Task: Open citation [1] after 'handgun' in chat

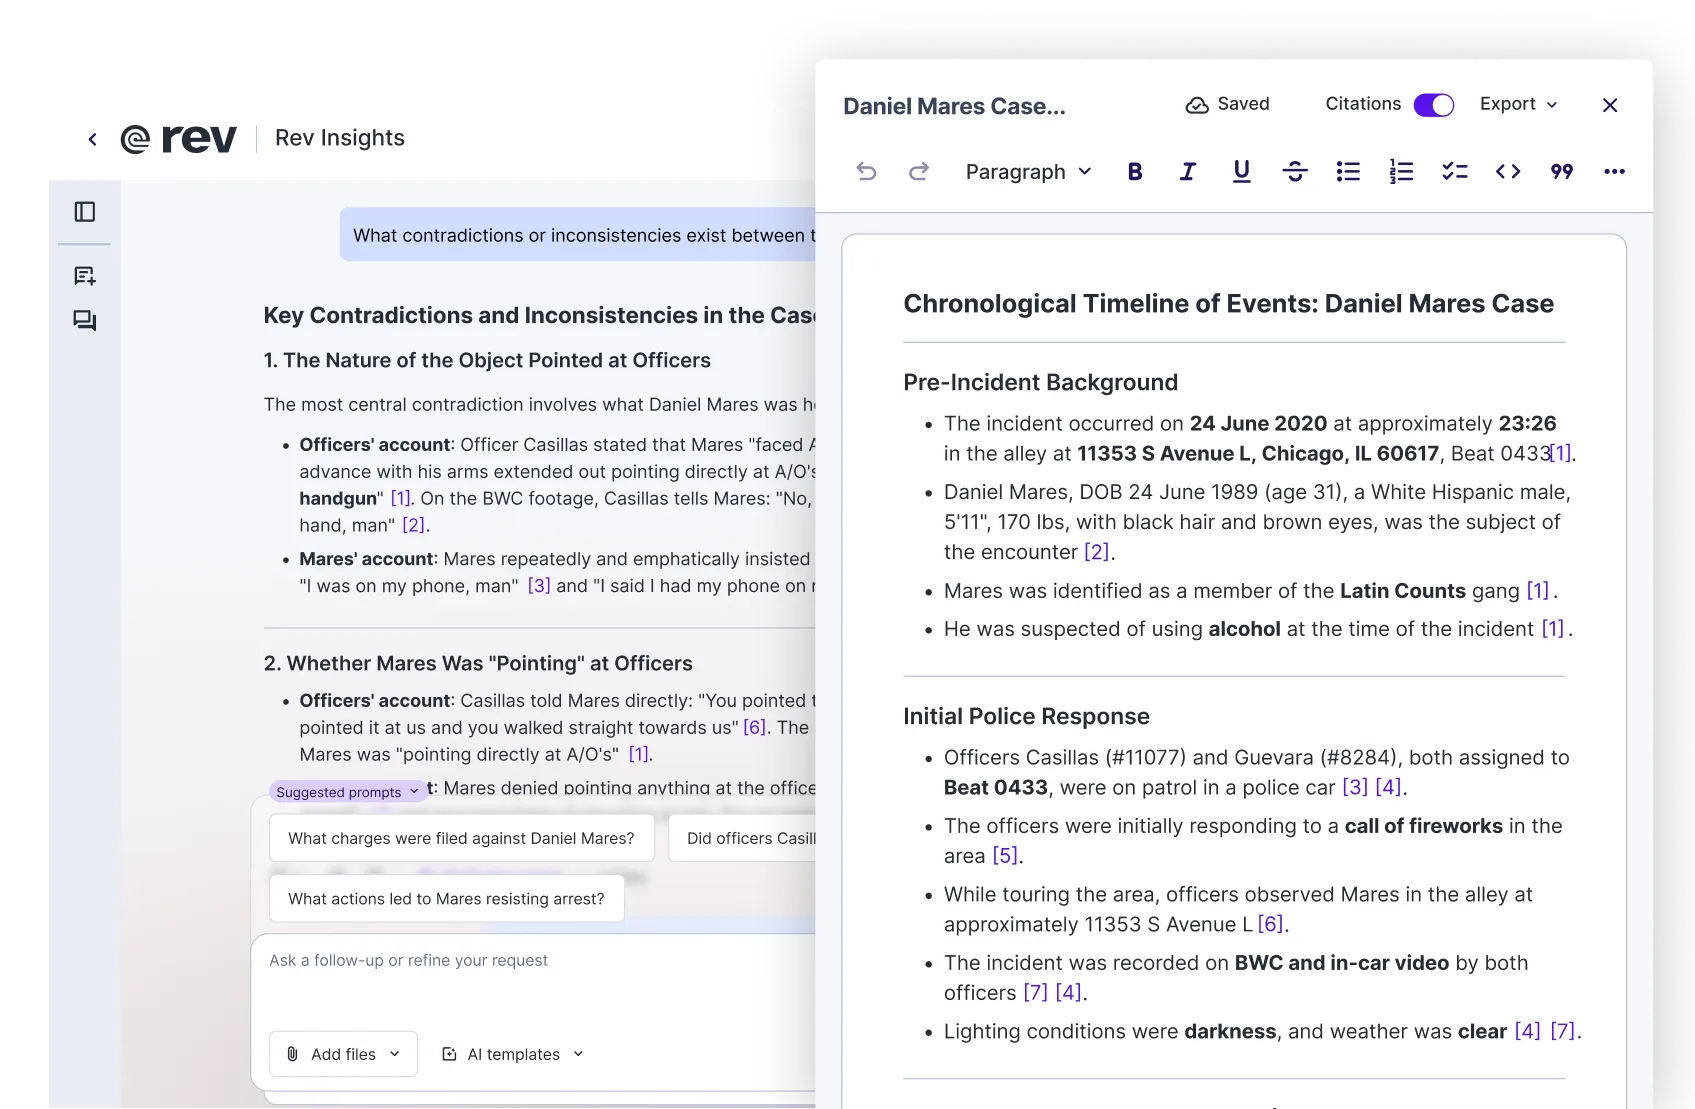Action: [x=401, y=498]
